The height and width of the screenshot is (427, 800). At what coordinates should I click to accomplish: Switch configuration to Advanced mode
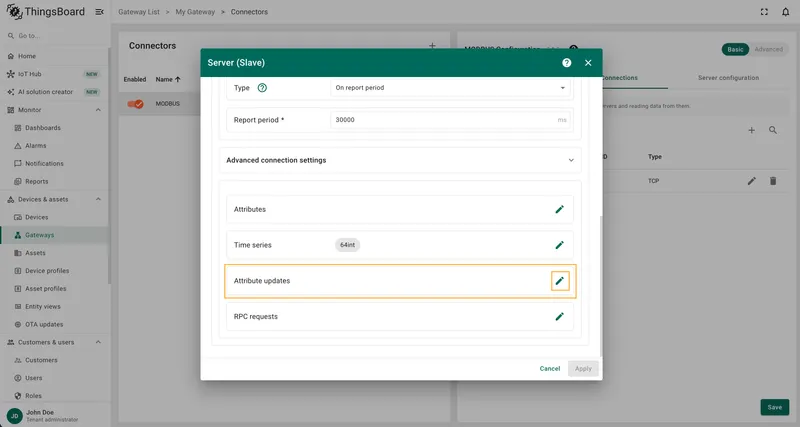click(768, 49)
